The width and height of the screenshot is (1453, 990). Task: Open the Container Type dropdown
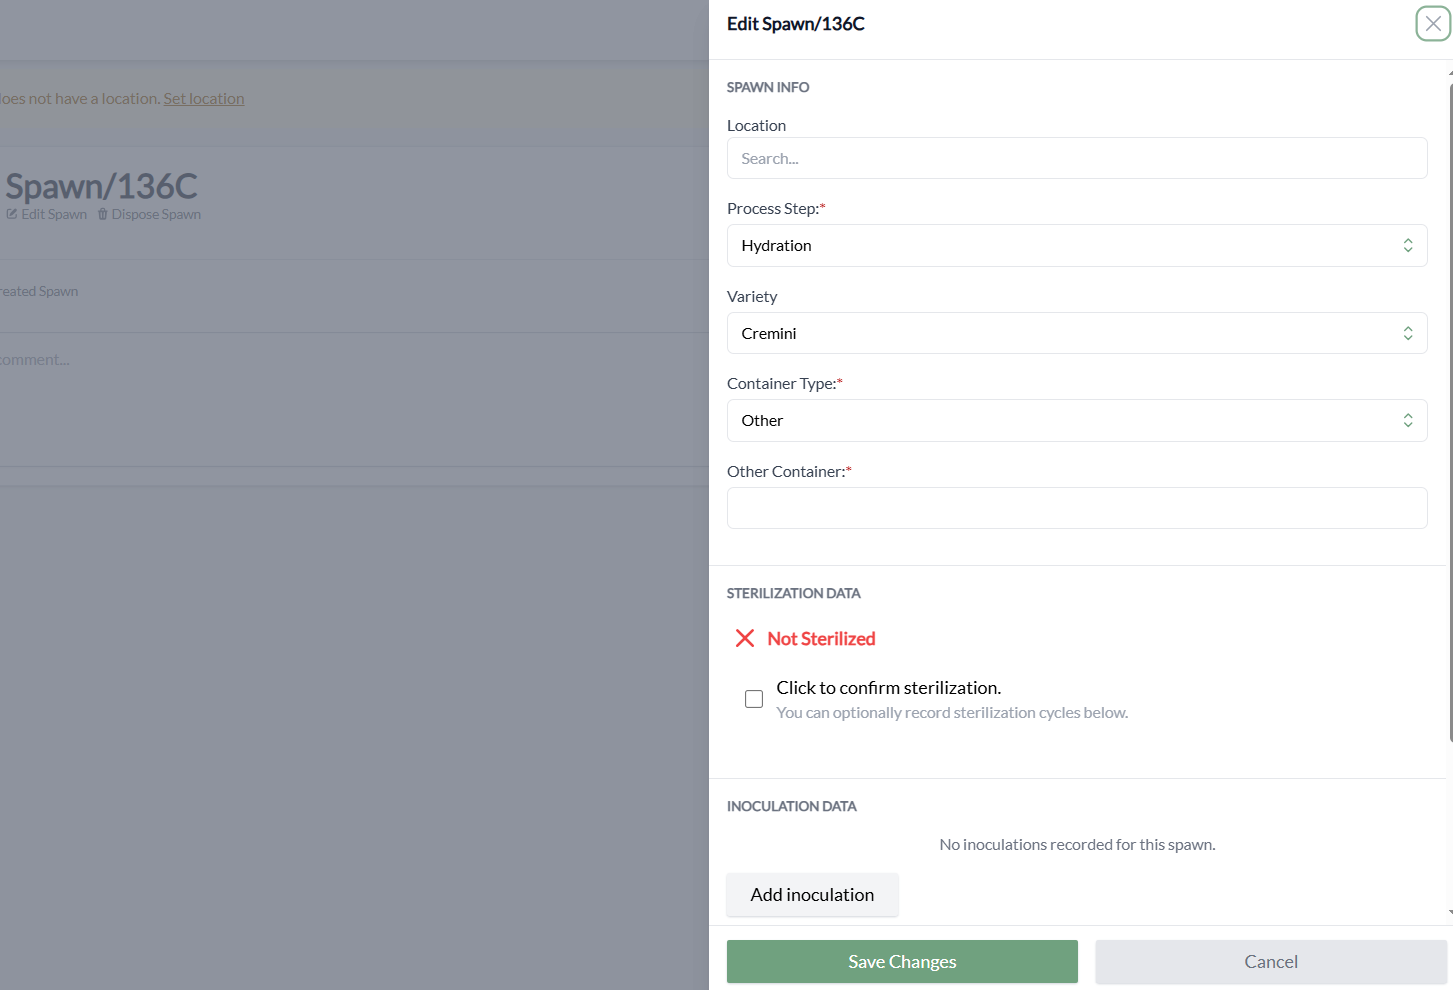(1076, 421)
